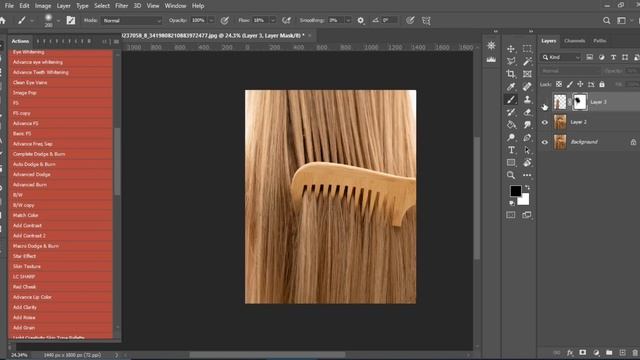
Task: Open the Edit Toolbar three-dots button
Action: [527, 175]
